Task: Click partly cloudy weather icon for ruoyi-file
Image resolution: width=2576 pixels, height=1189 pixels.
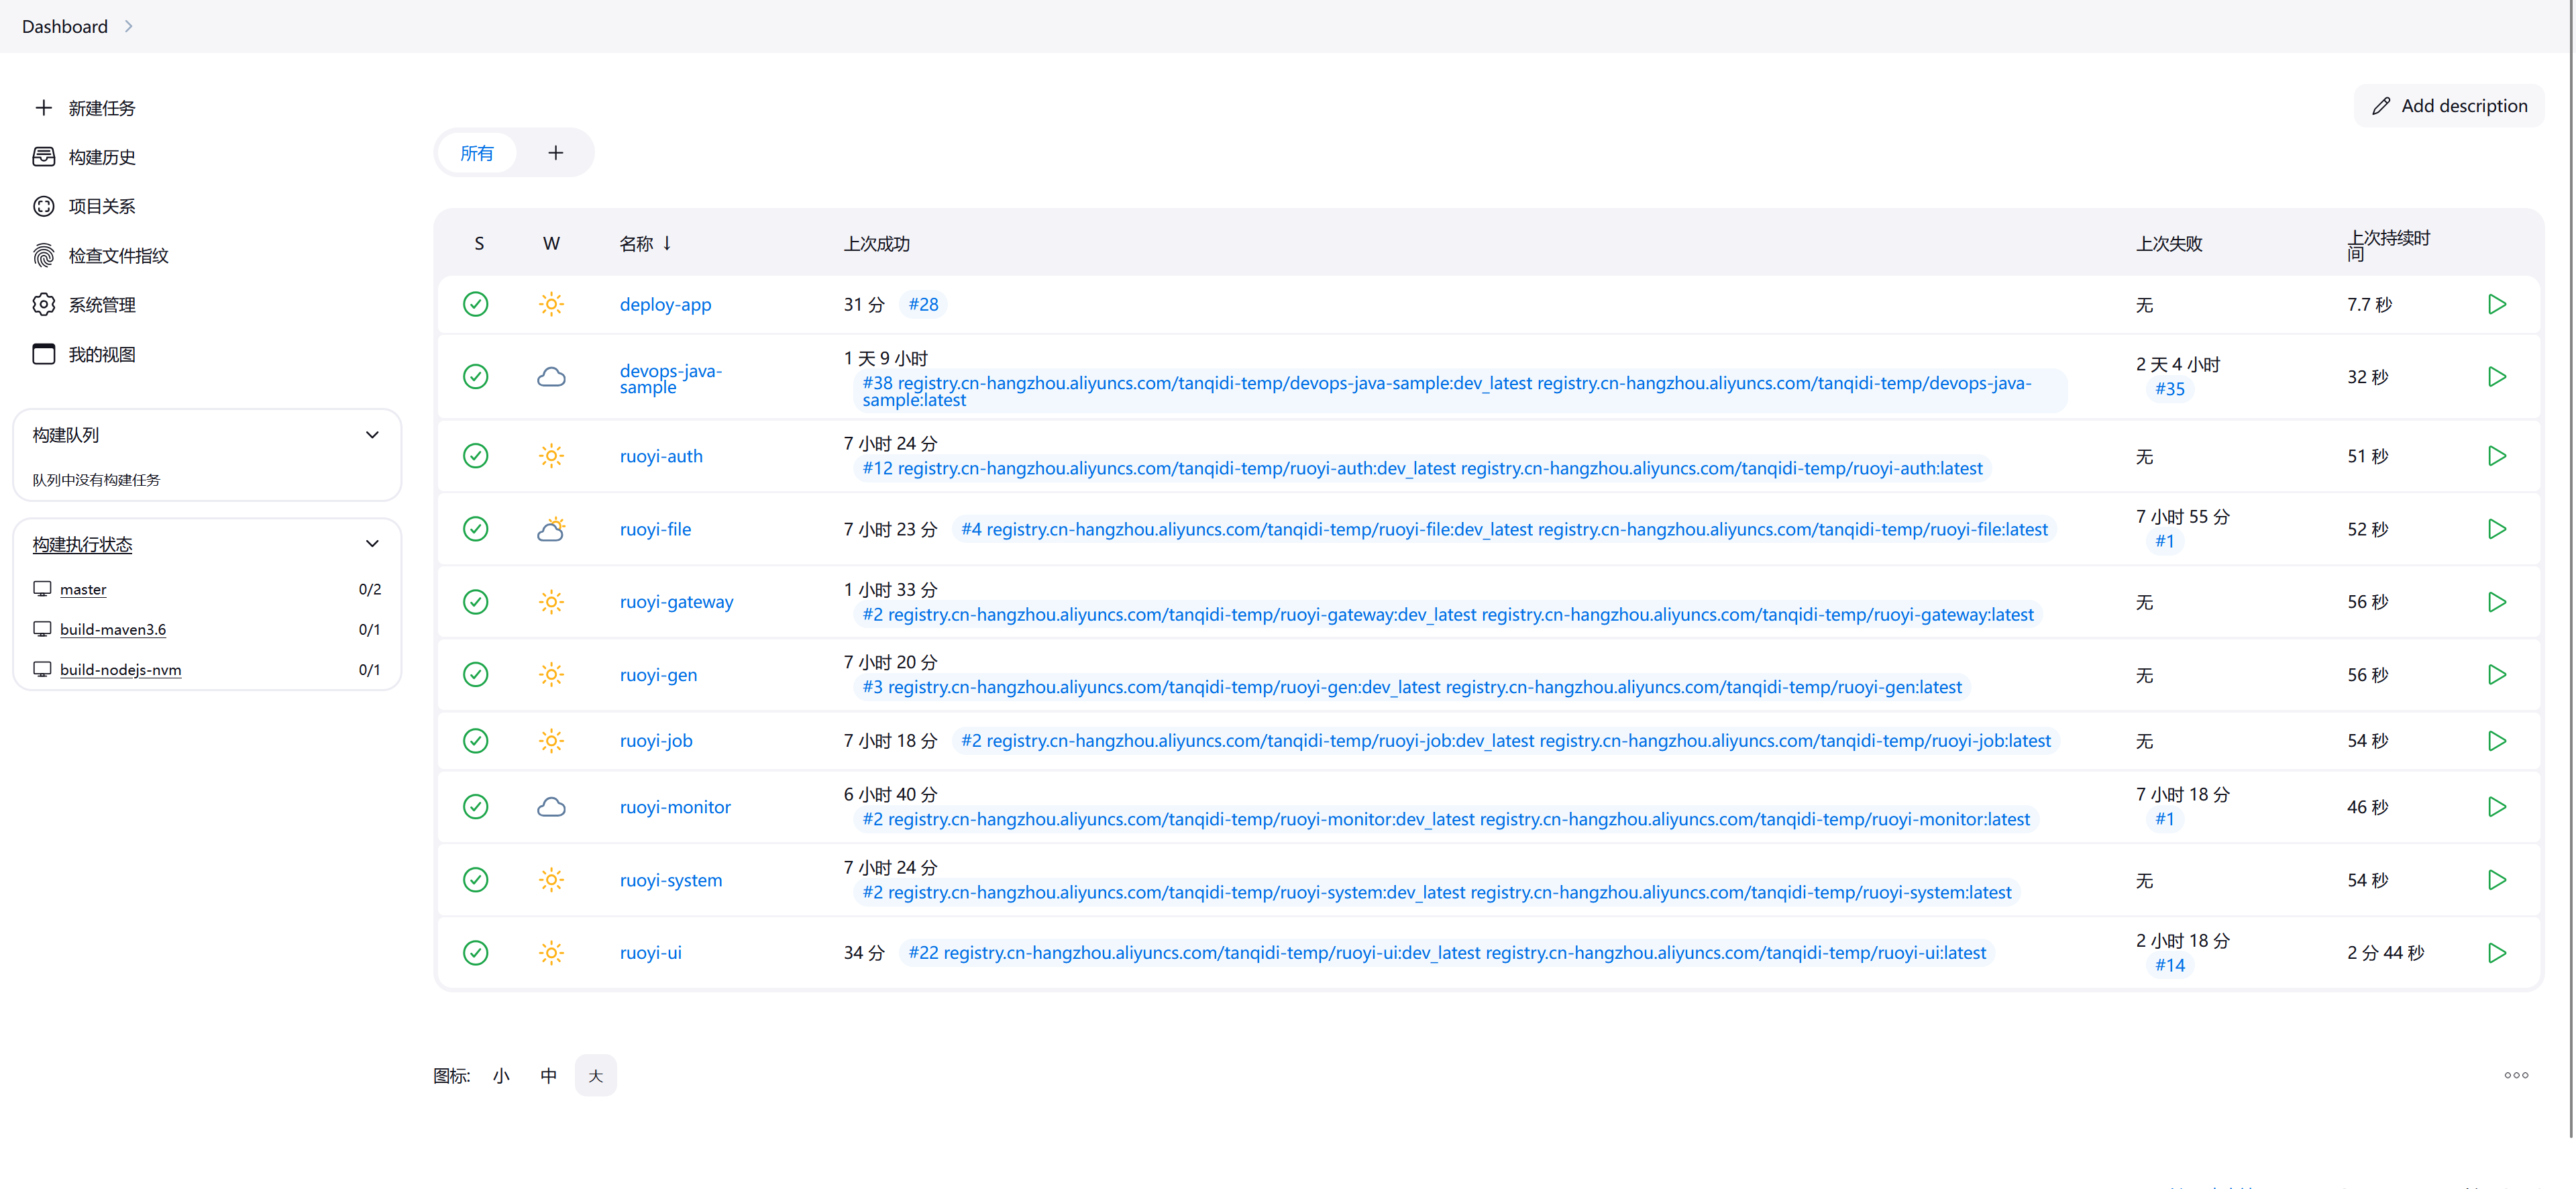Action: [x=551, y=529]
